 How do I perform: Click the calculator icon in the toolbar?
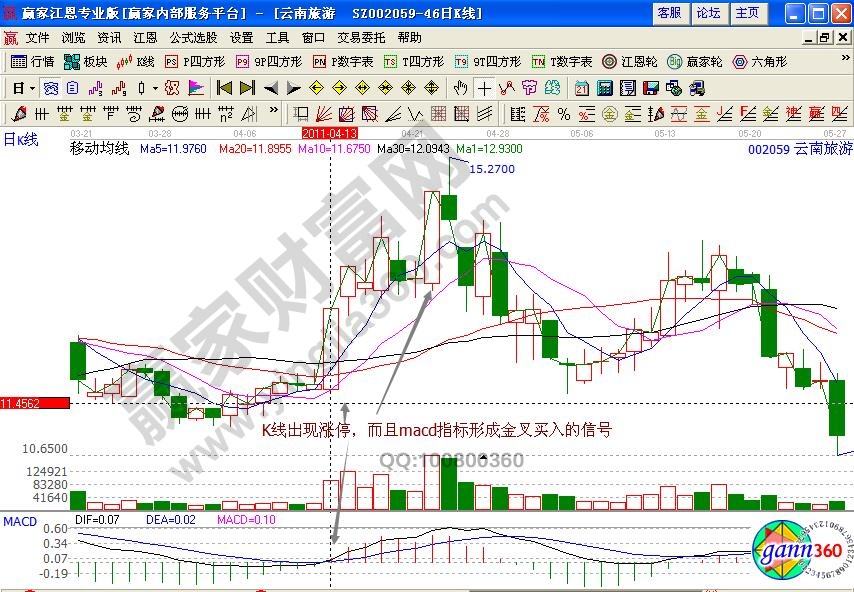(604, 87)
